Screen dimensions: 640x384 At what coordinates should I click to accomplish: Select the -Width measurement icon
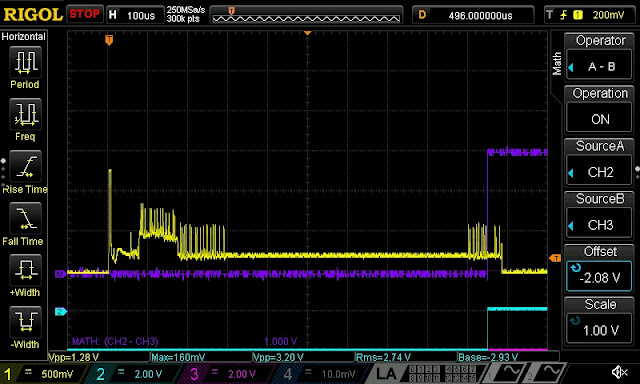pyautogui.click(x=25, y=322)
